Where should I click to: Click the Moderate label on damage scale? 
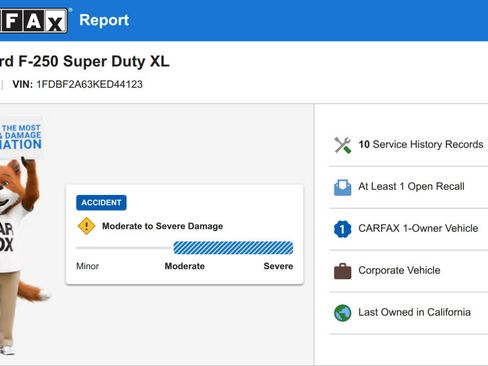pyautogui.click(x=185, y=266)
